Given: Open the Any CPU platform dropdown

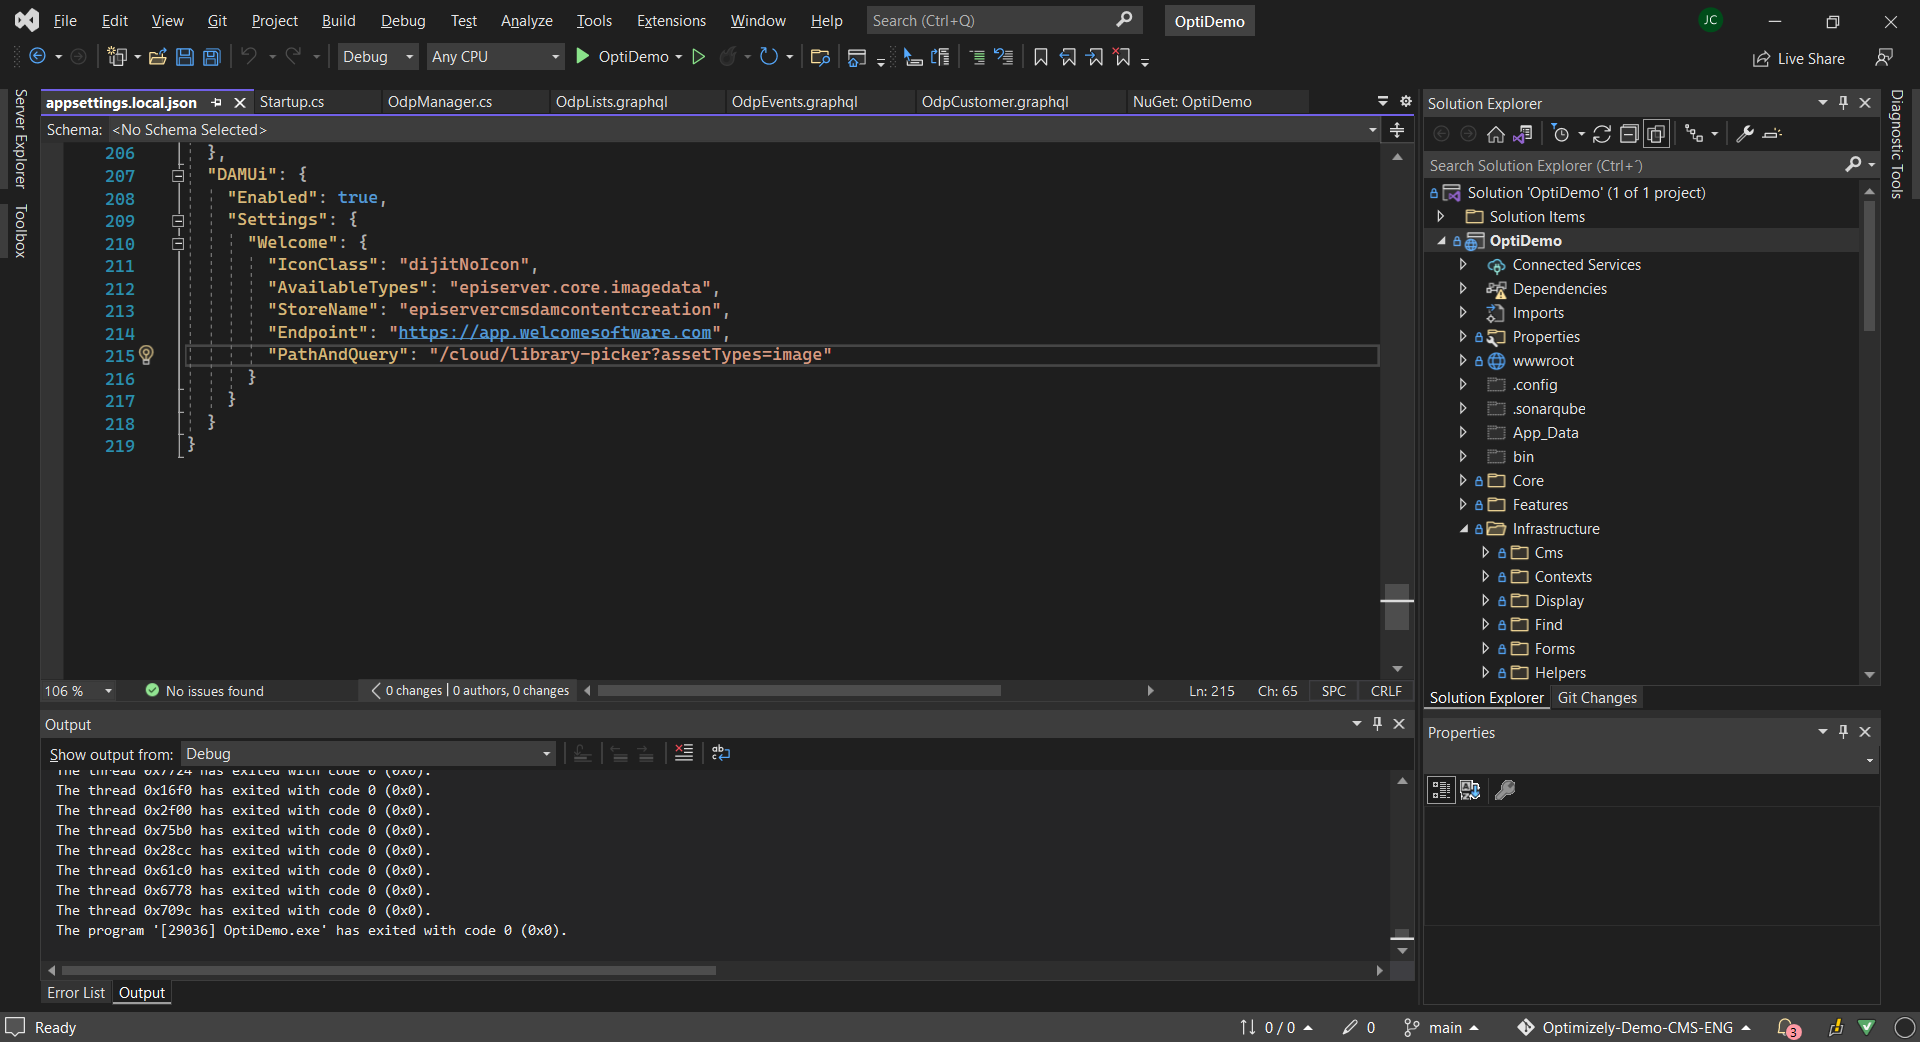Looking at the screenshot, I should click(495, 57).
